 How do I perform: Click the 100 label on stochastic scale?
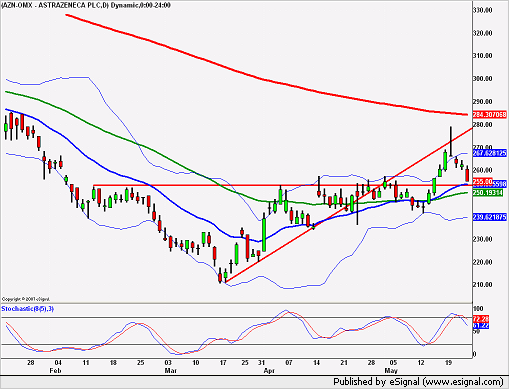click(x=478, y=309)
